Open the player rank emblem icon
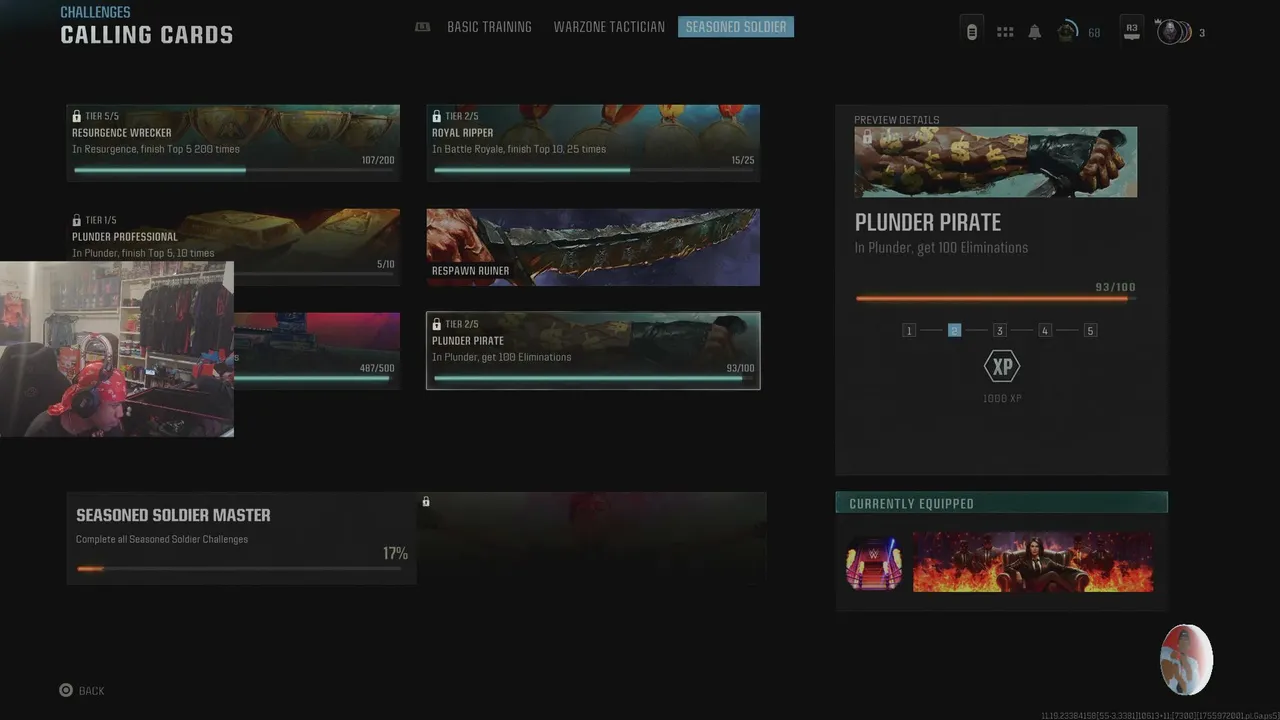This screenshot has height=720, width=1280. tap(1069, 32)
